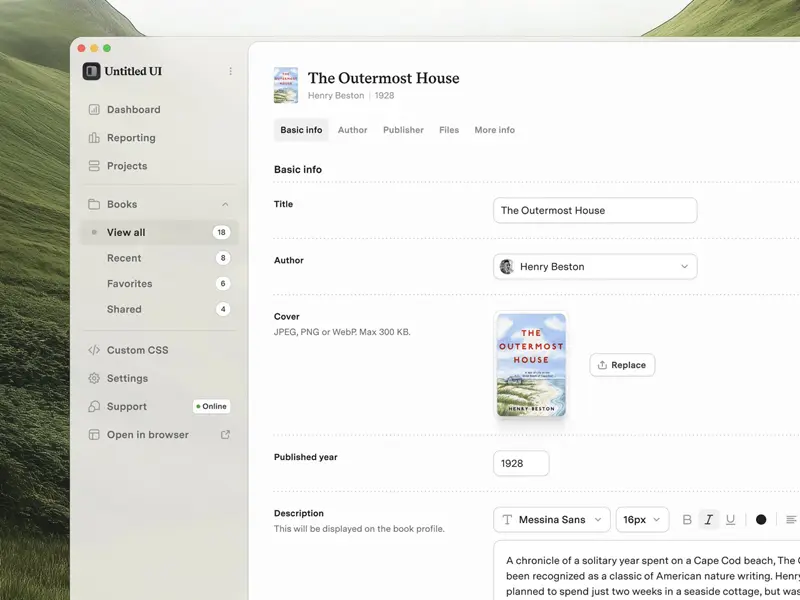Open the Projects panel
This screenshot has width=800, height=600.
124,166
